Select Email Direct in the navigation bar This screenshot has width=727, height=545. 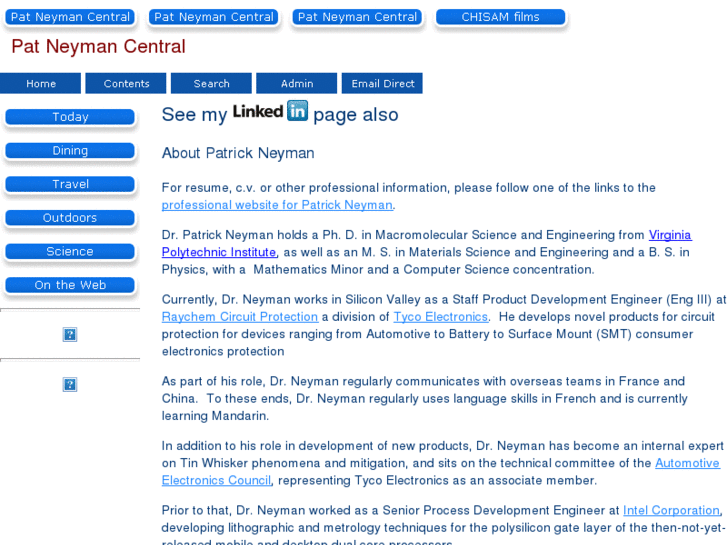click(382, 83)
